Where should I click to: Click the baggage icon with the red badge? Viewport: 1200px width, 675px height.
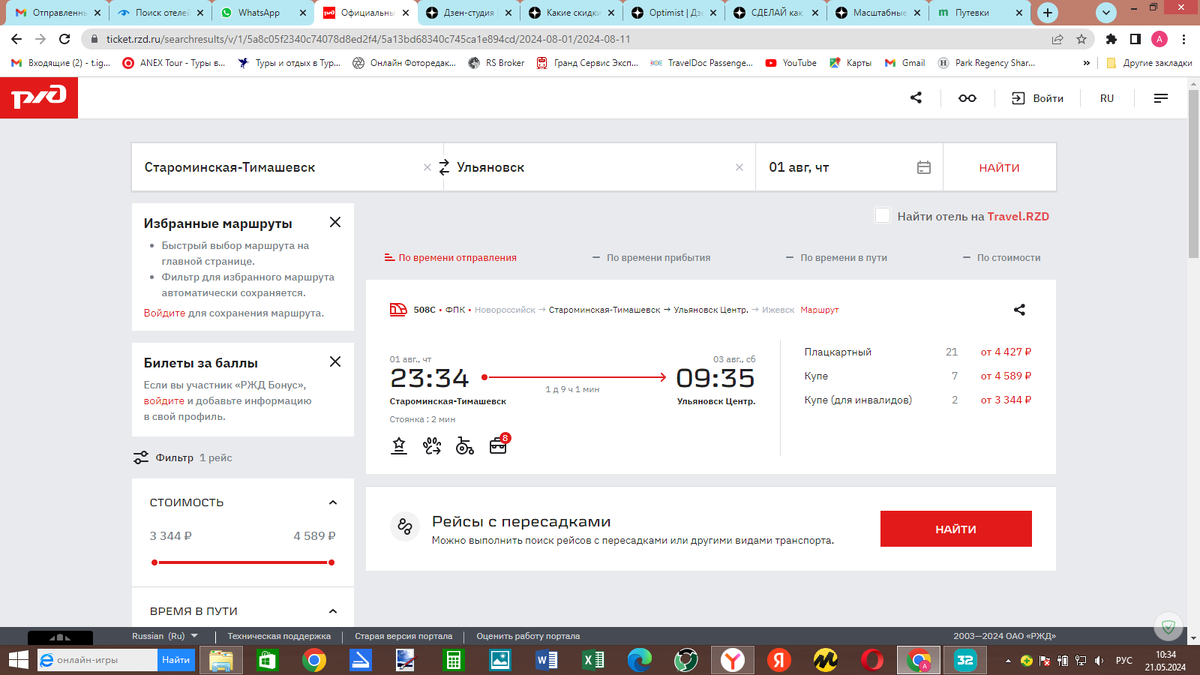click(498, 445)
